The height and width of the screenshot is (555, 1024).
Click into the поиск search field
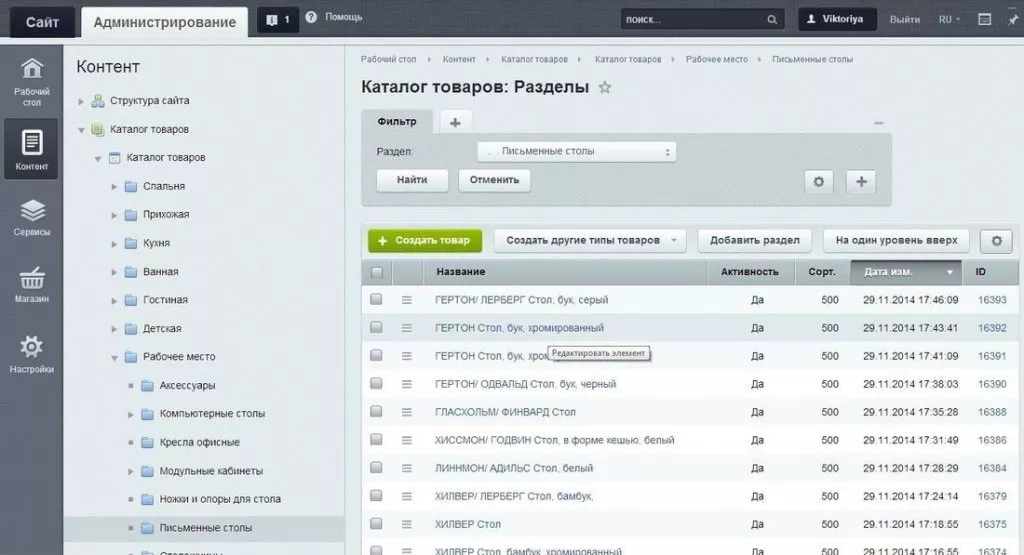point(692,20)
